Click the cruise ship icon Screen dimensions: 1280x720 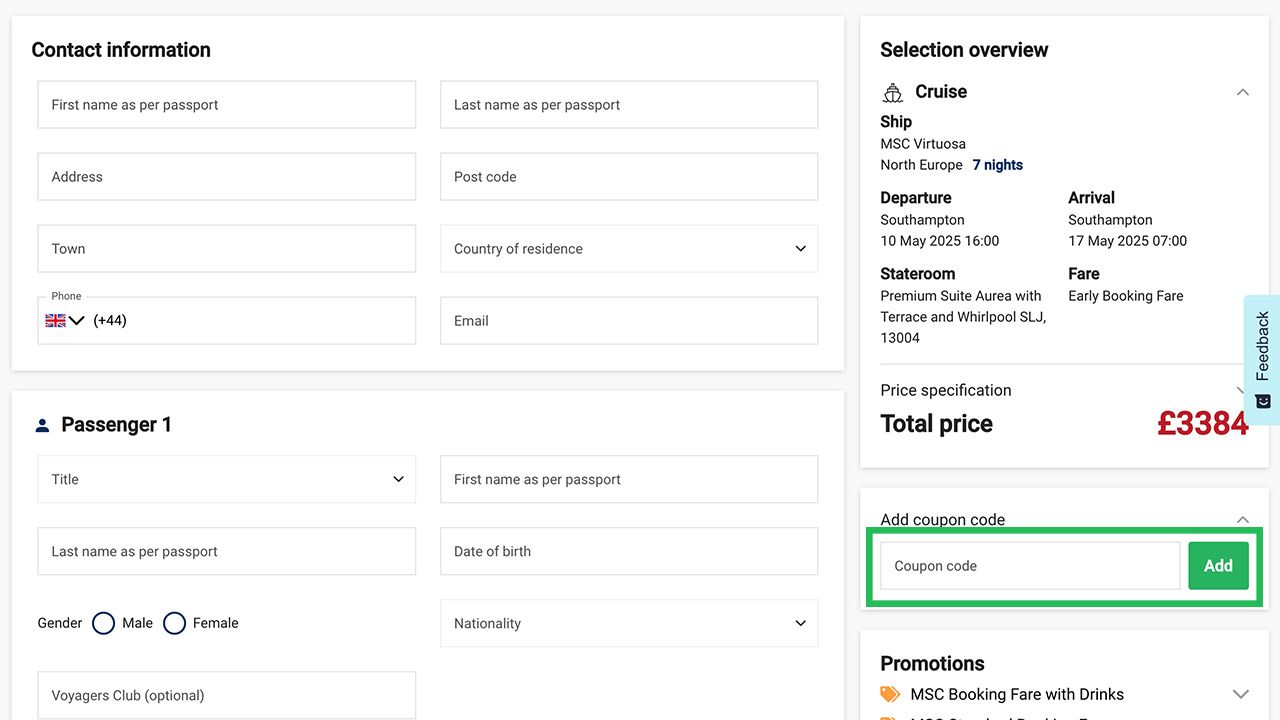point(892,92)
